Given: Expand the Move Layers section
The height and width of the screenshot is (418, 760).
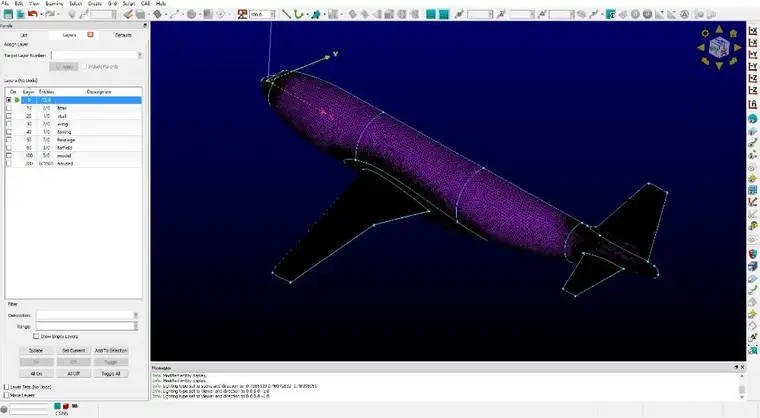Looking at the screenshot, I should [6, 395].
